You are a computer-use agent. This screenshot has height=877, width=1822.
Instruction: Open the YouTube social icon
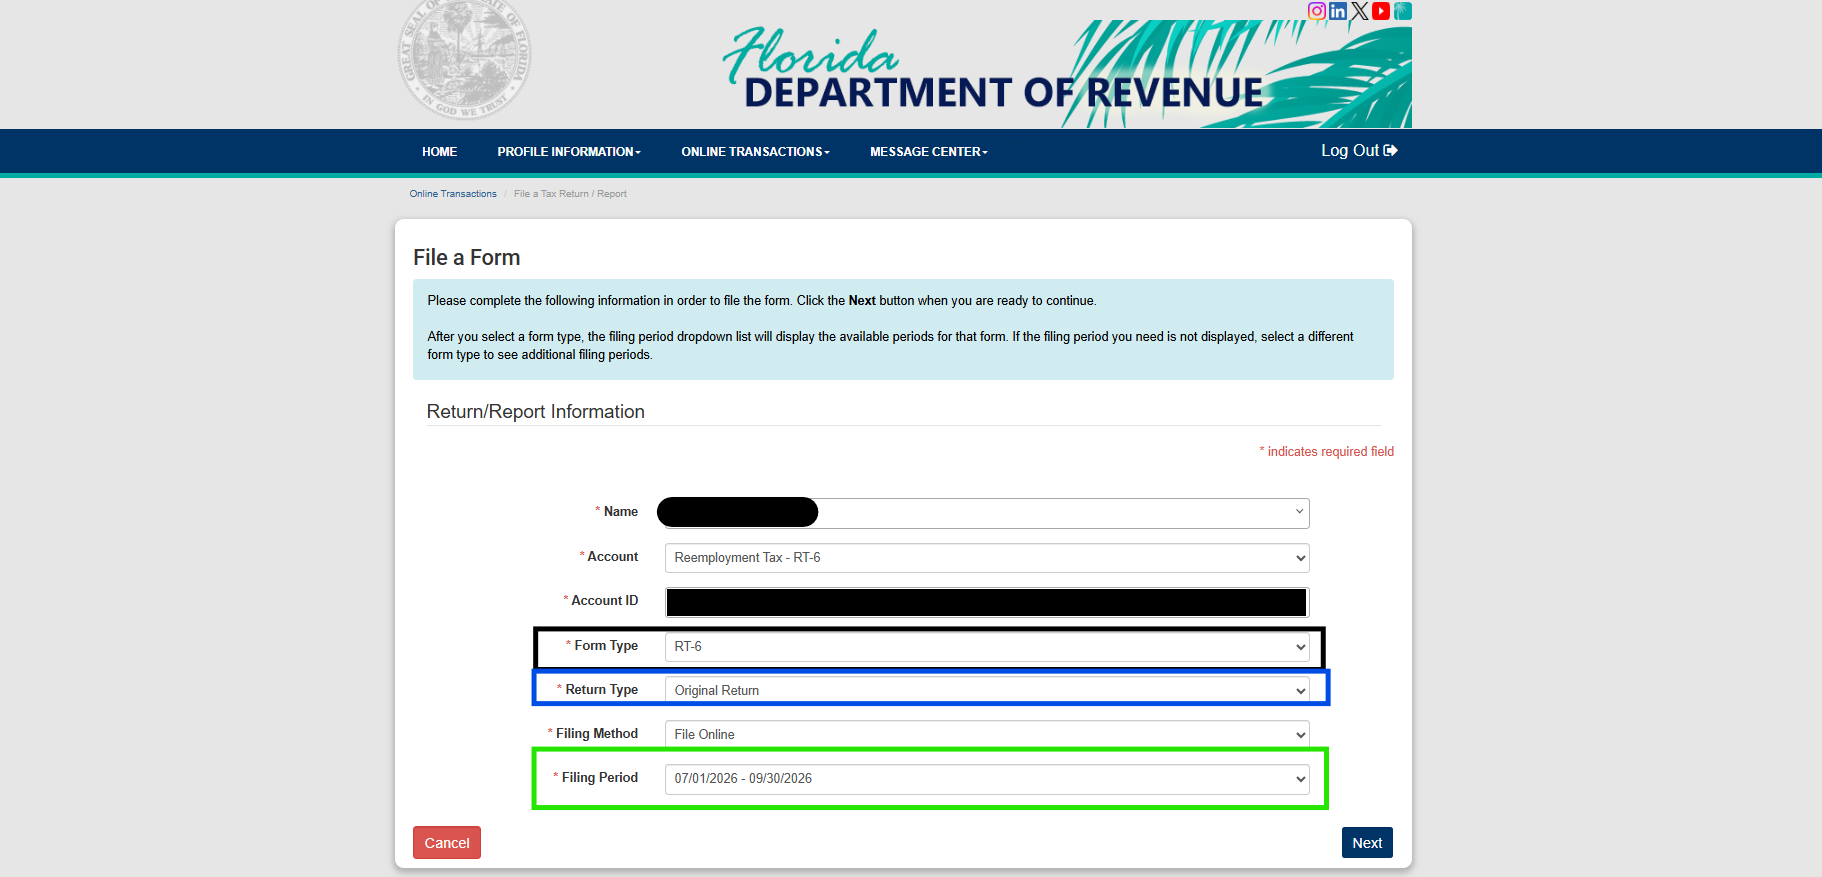pos(1381,11)
